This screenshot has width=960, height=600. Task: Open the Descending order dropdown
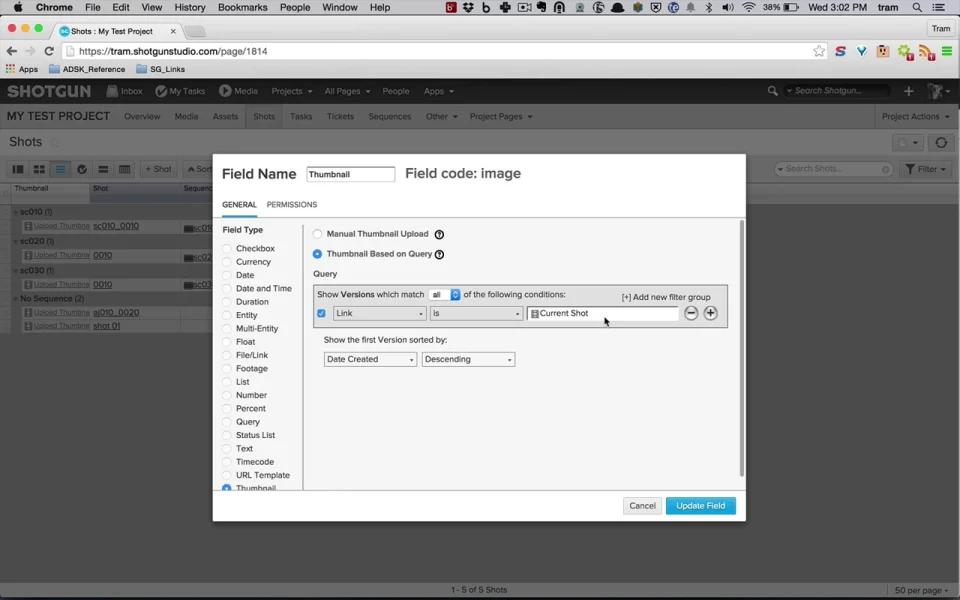(468, 359)
